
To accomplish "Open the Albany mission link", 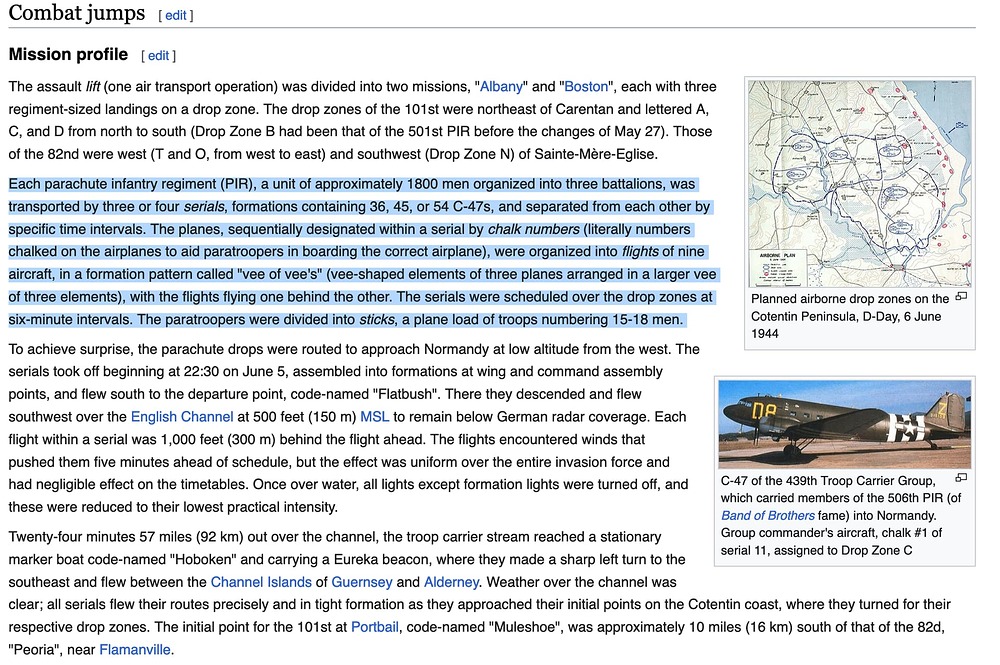I will point(501,87).
